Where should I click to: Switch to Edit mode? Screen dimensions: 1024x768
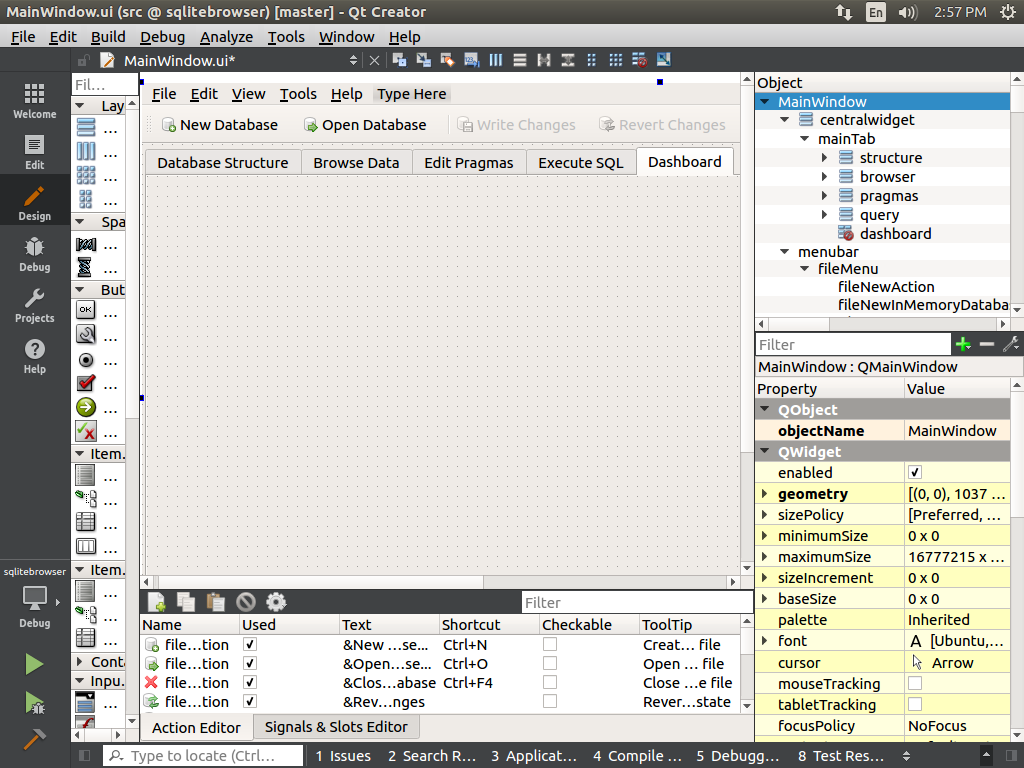[x=35, y=152]
